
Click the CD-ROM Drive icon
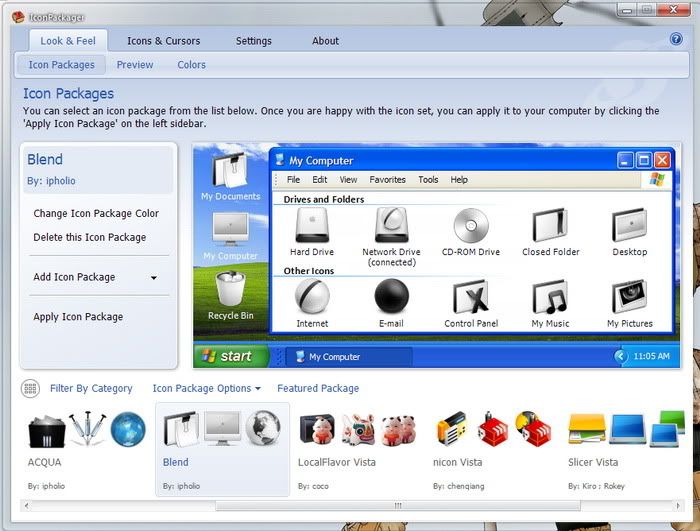[x=471, y=226]
